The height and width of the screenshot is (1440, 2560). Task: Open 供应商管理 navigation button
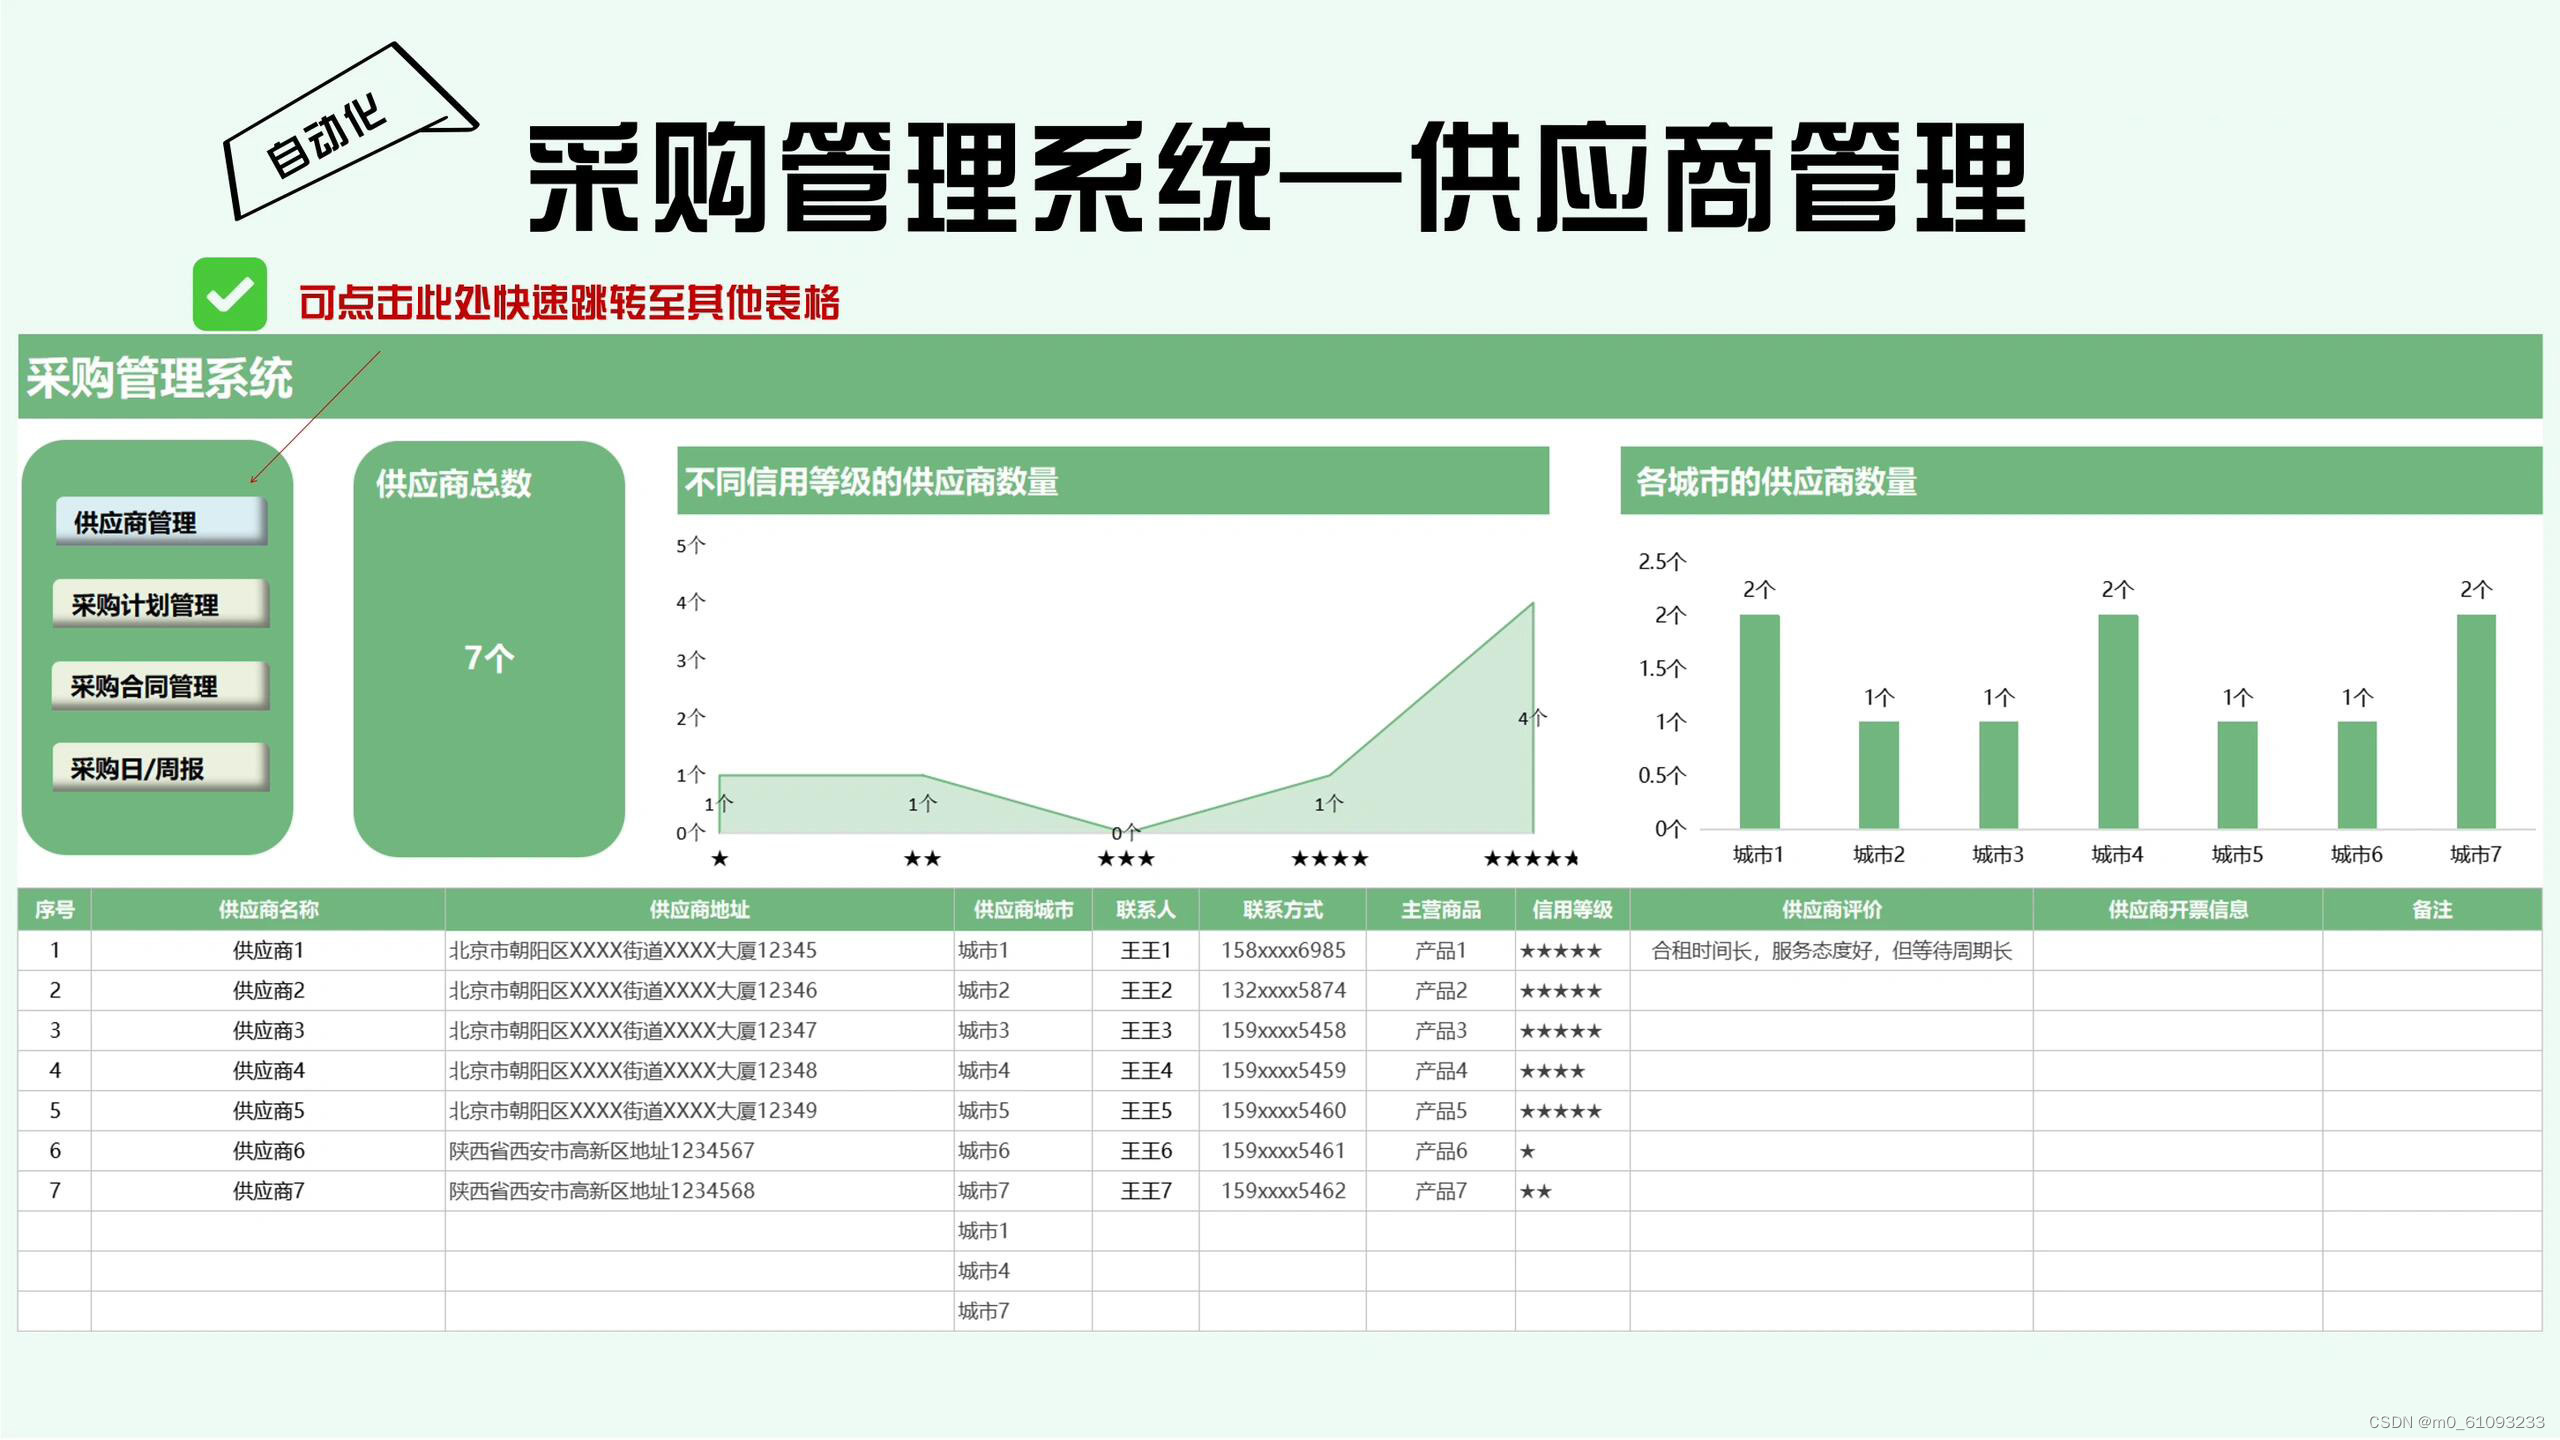[161, 522]
